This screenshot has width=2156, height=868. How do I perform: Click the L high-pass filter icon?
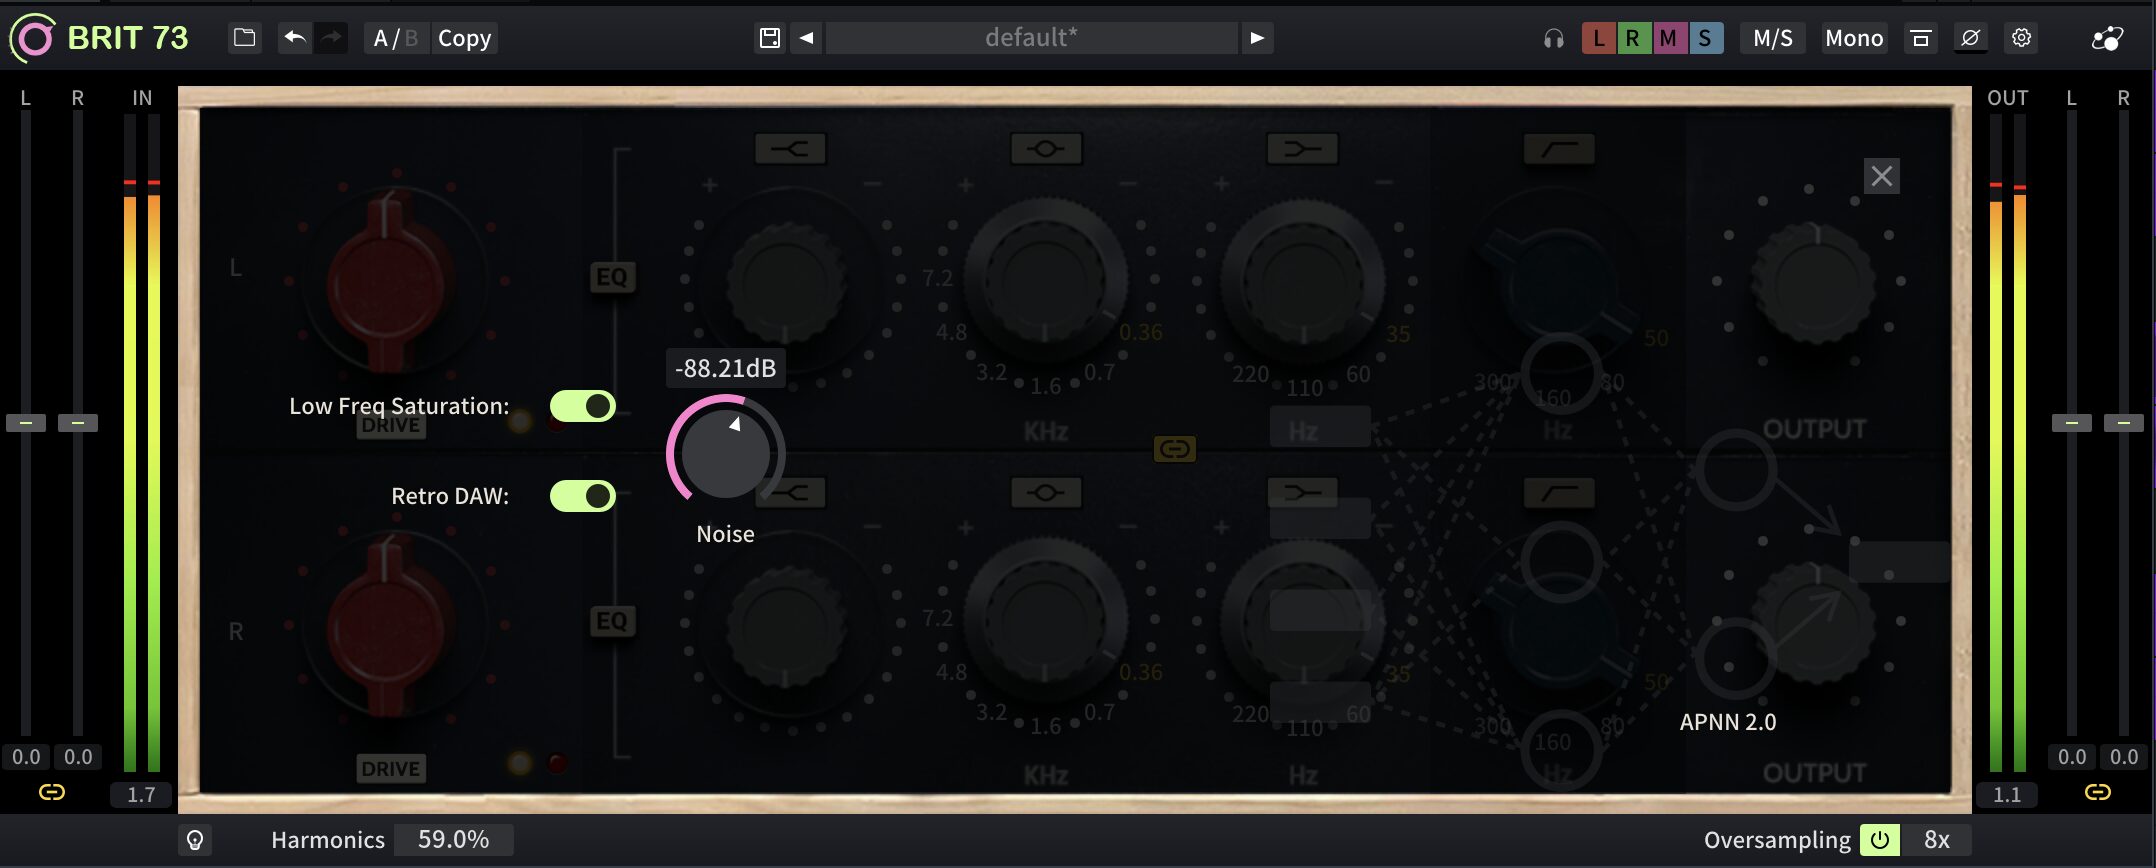(x=1559, y=149)
